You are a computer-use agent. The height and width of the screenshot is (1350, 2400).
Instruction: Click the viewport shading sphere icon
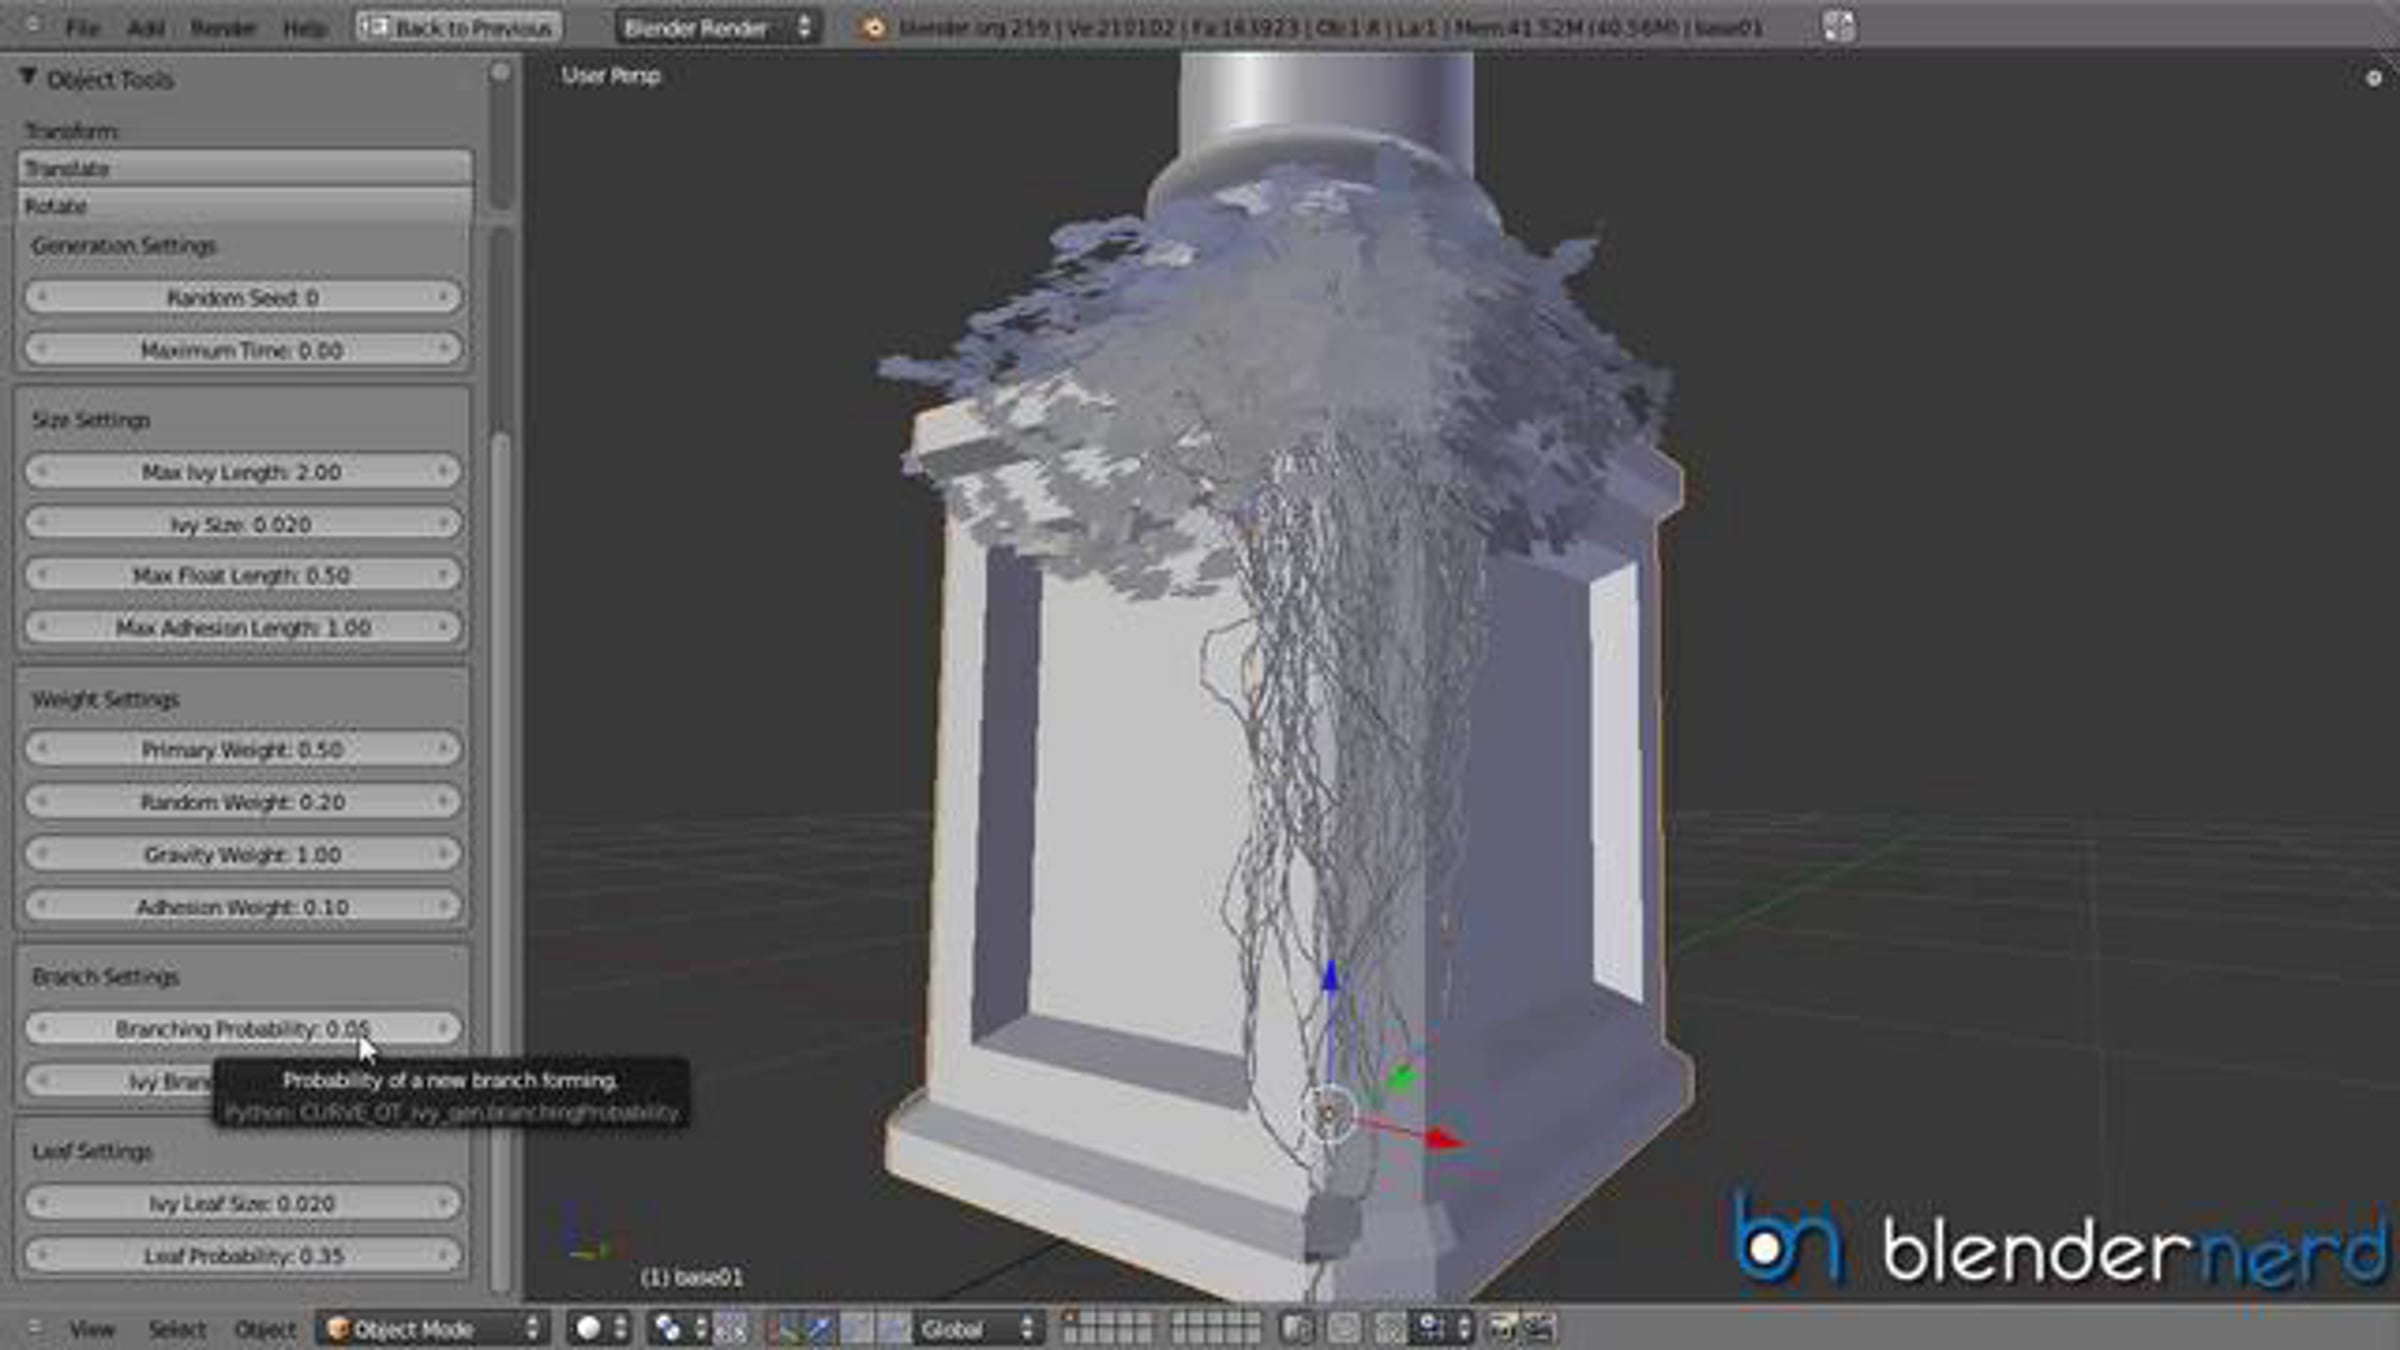tap(589, 1328)
